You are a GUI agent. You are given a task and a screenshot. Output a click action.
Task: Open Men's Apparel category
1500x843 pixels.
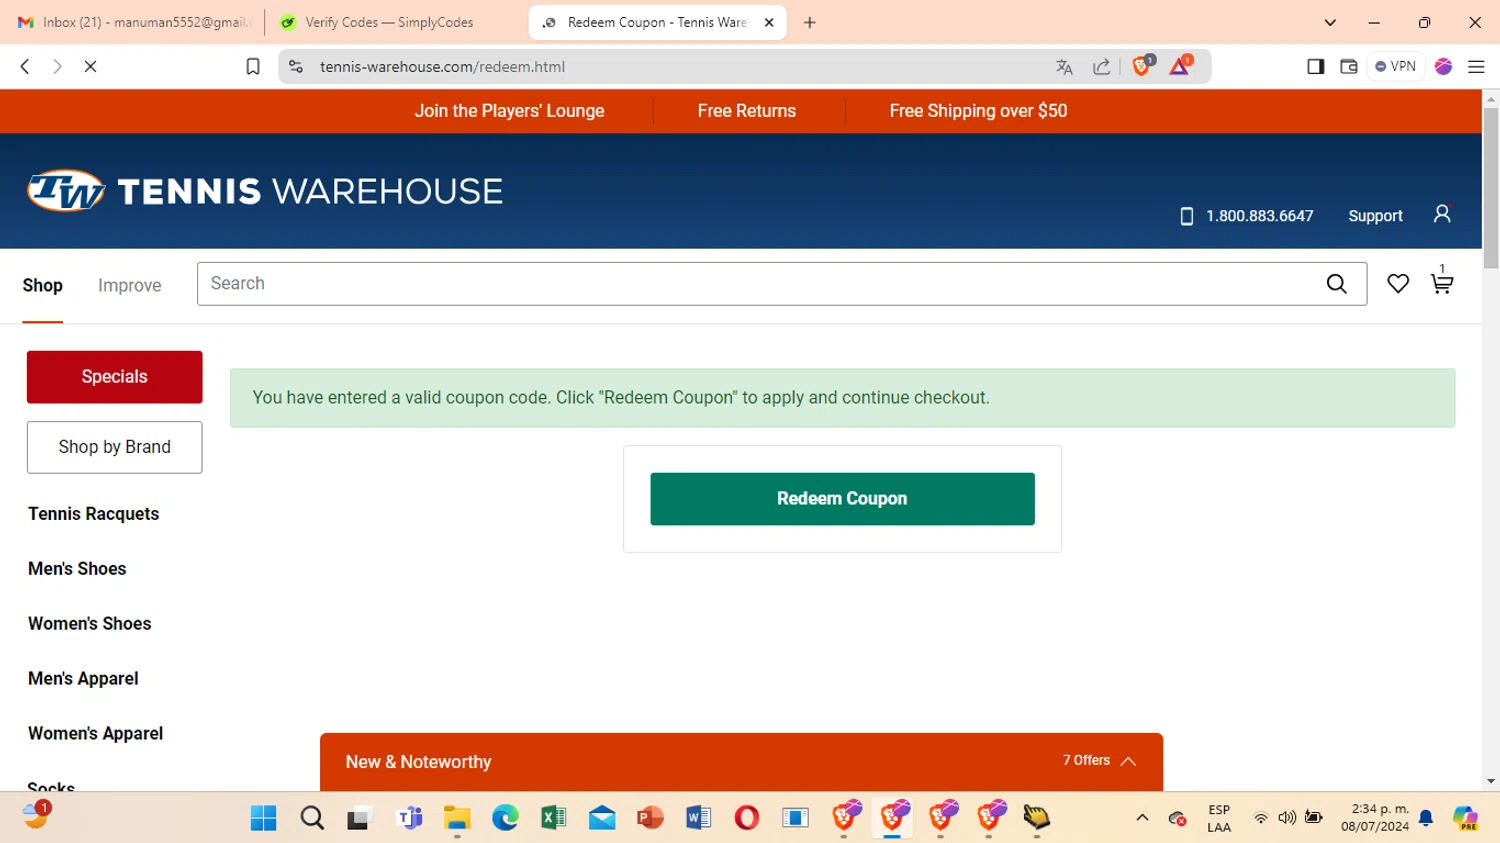point(83,678)
